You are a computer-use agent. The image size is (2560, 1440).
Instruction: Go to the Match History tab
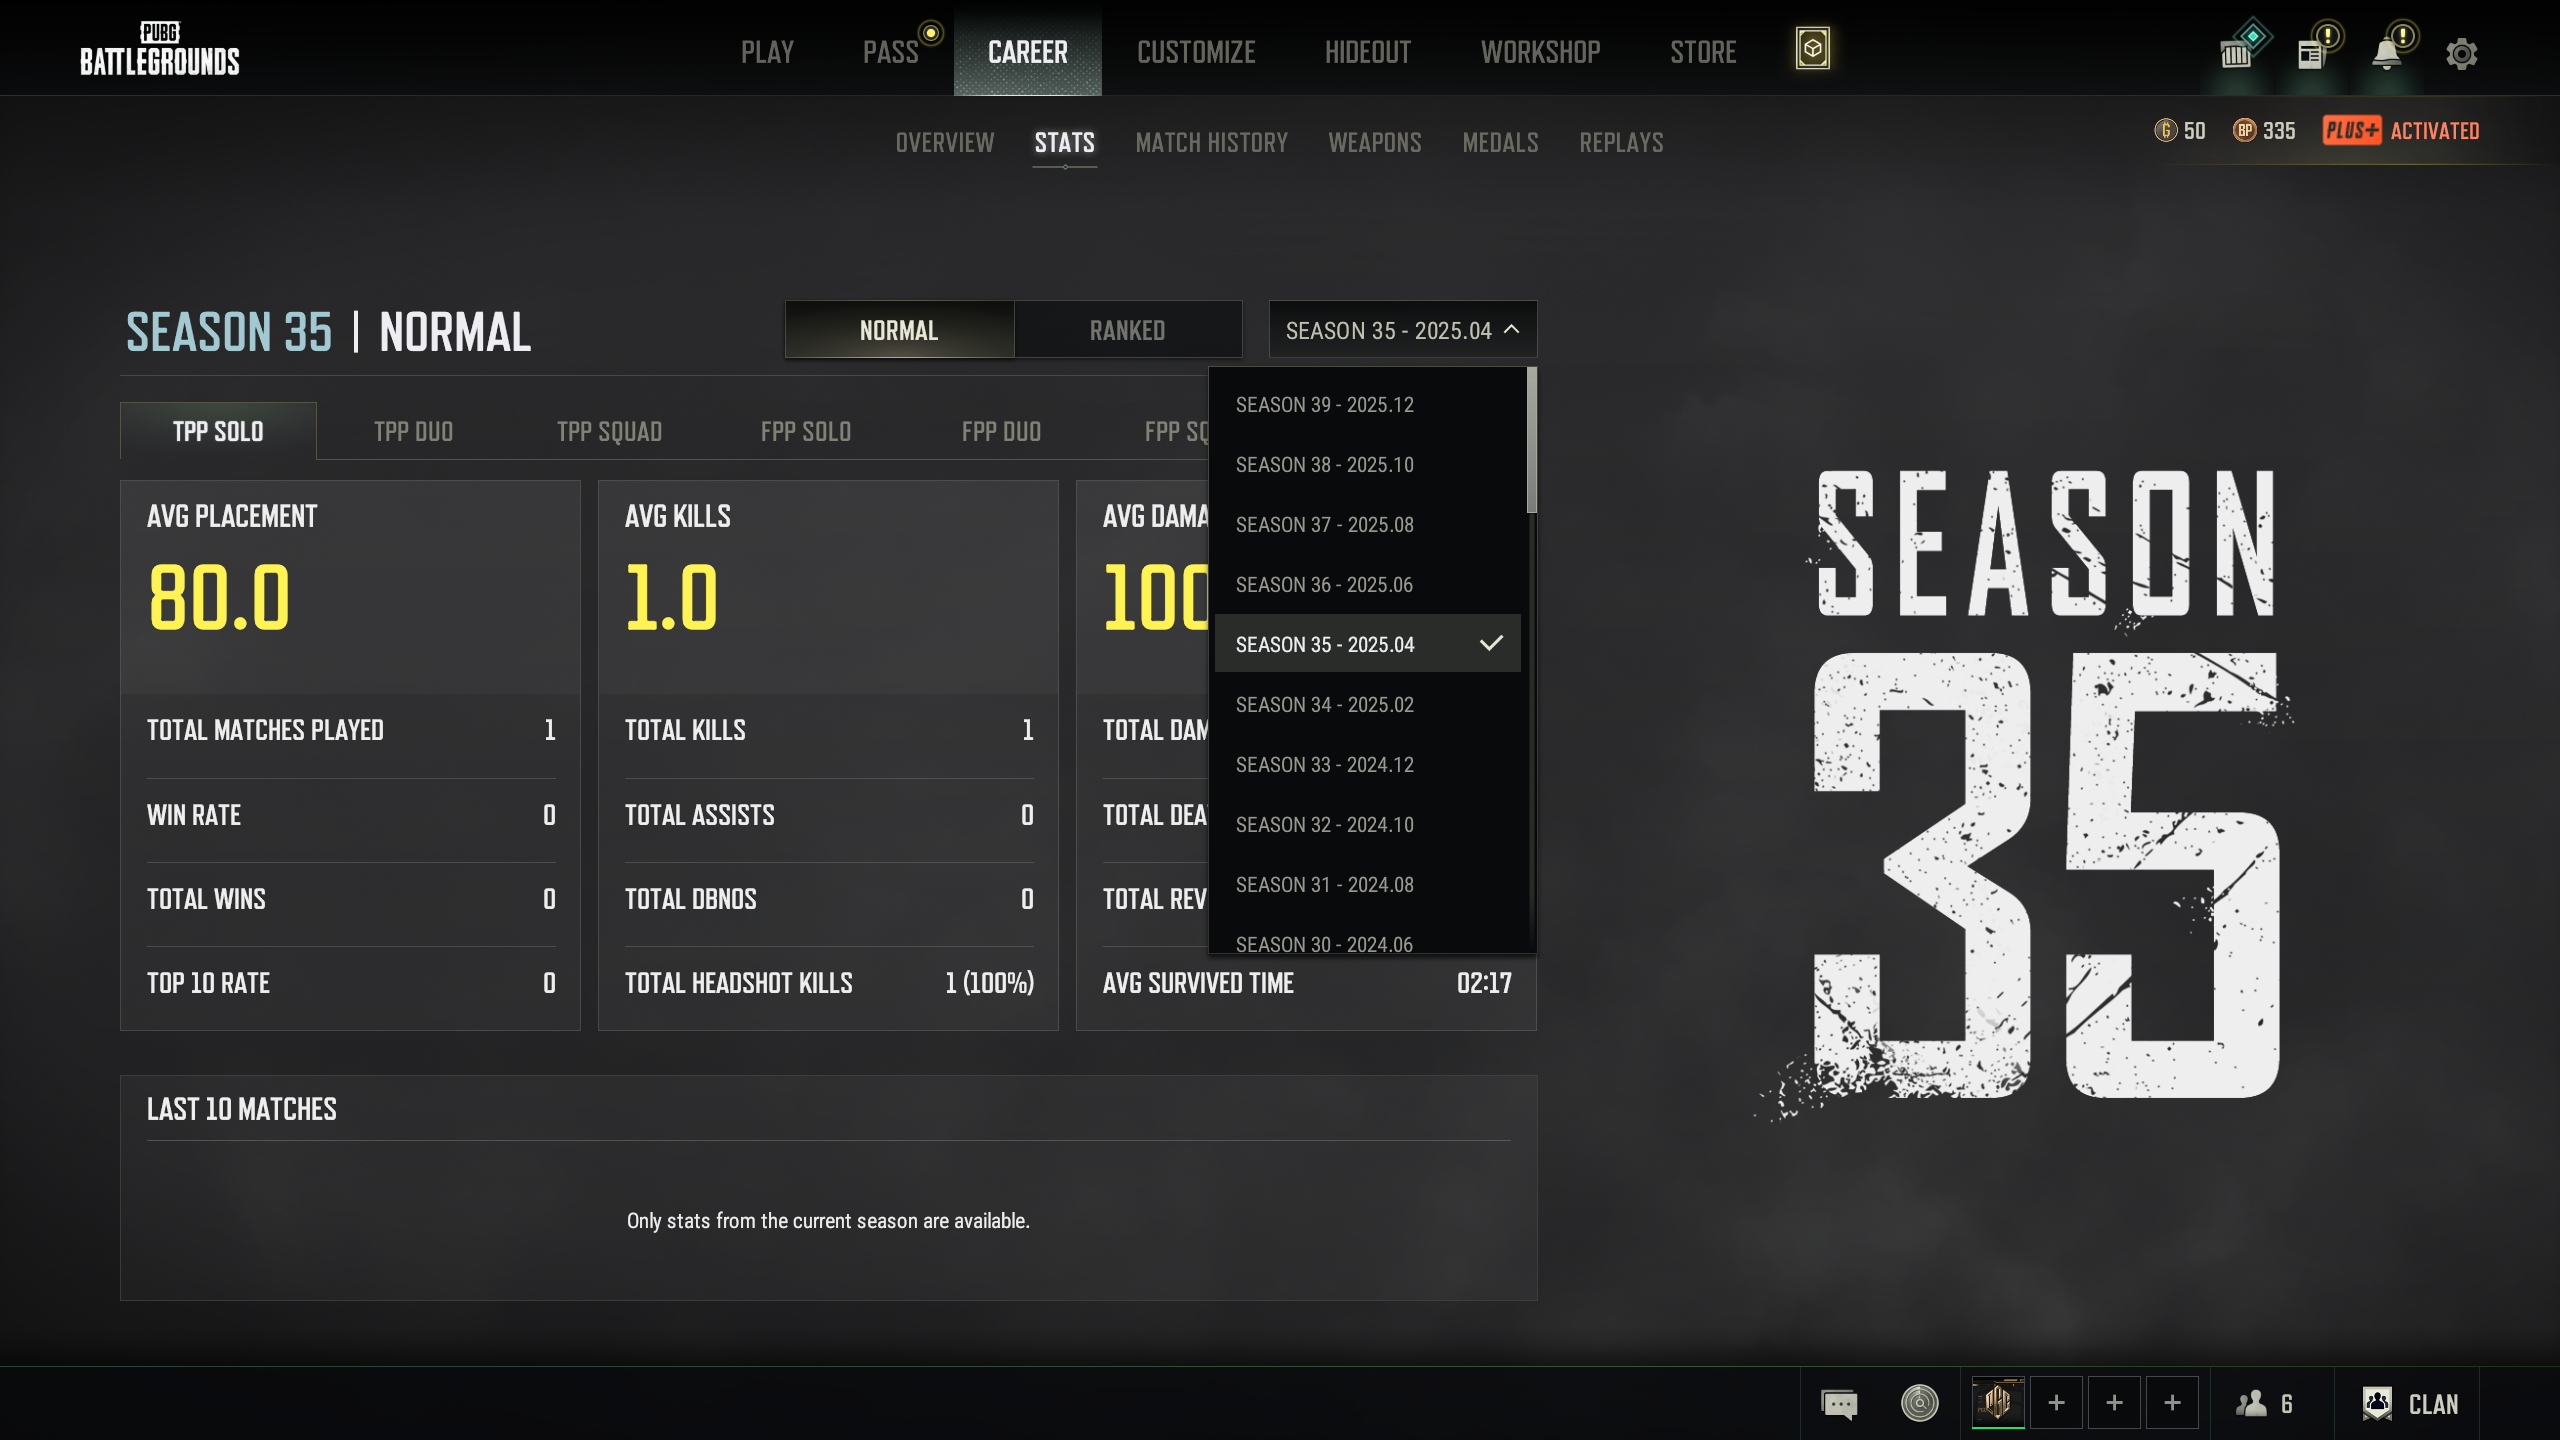(x=1211, y=143)
